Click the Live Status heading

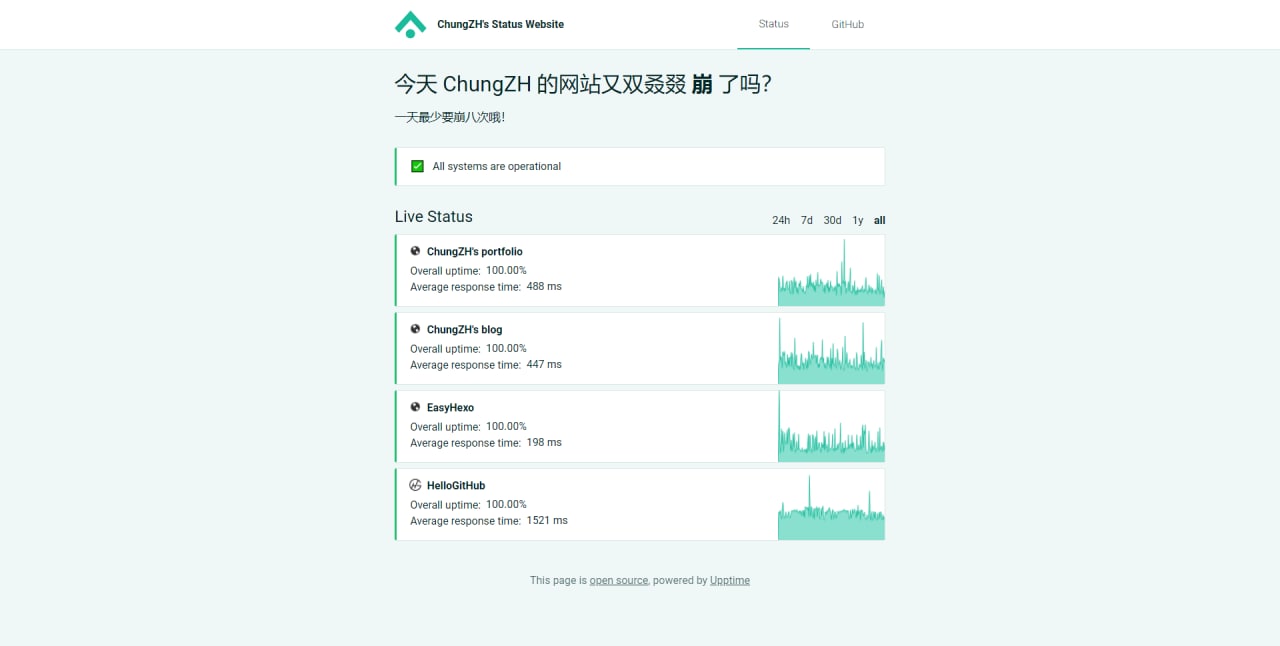tap(434, 216)
